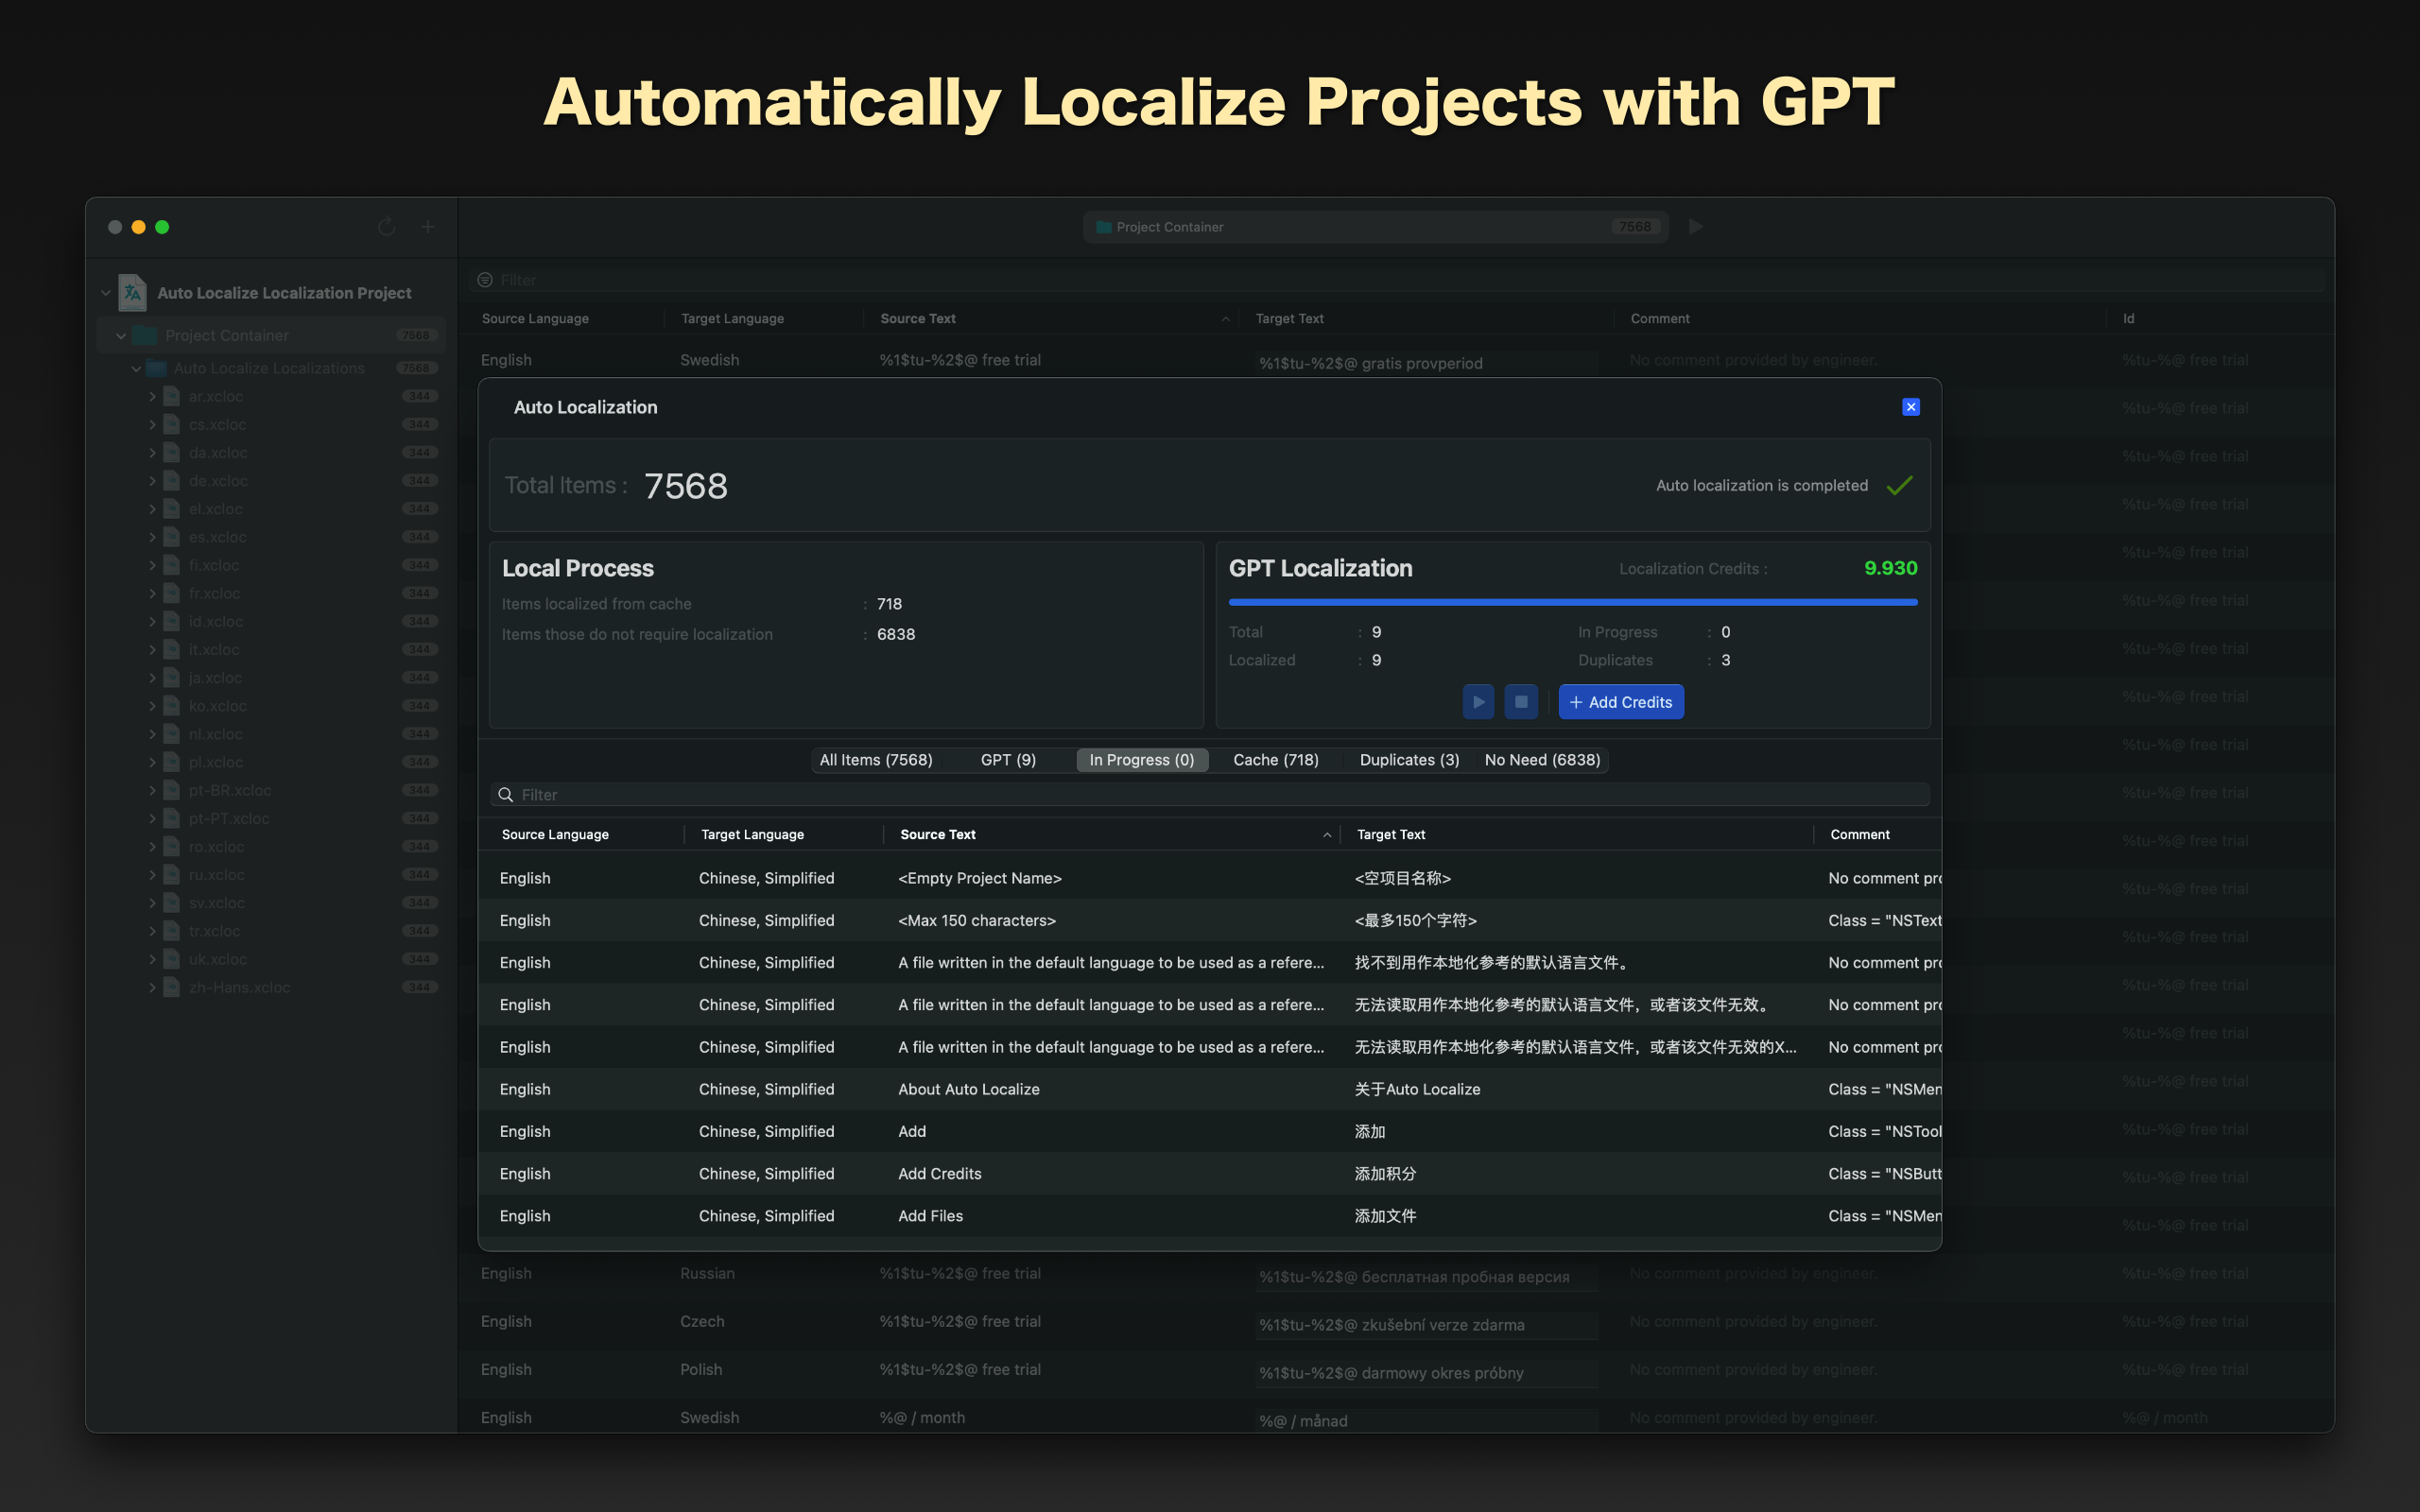This screenshot has width=2420, height=1512.
Task: Click the Localization Credits value 9.930
Action: [1890, 568]
